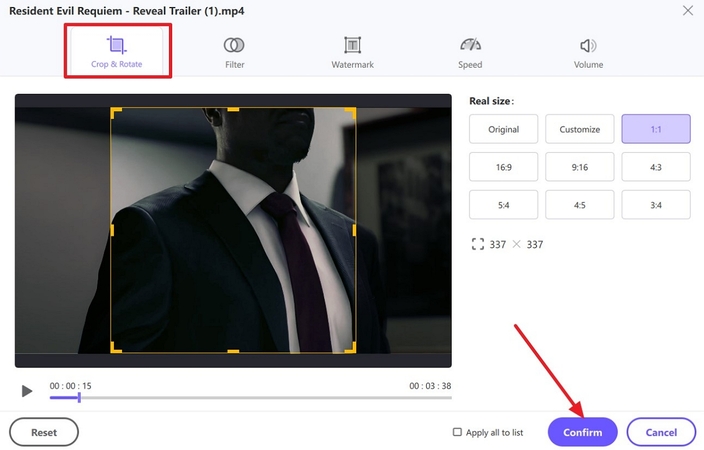This screenshot has height=450, width=704.
Task: Click the Real size label
Action: [x=492, y=101]
